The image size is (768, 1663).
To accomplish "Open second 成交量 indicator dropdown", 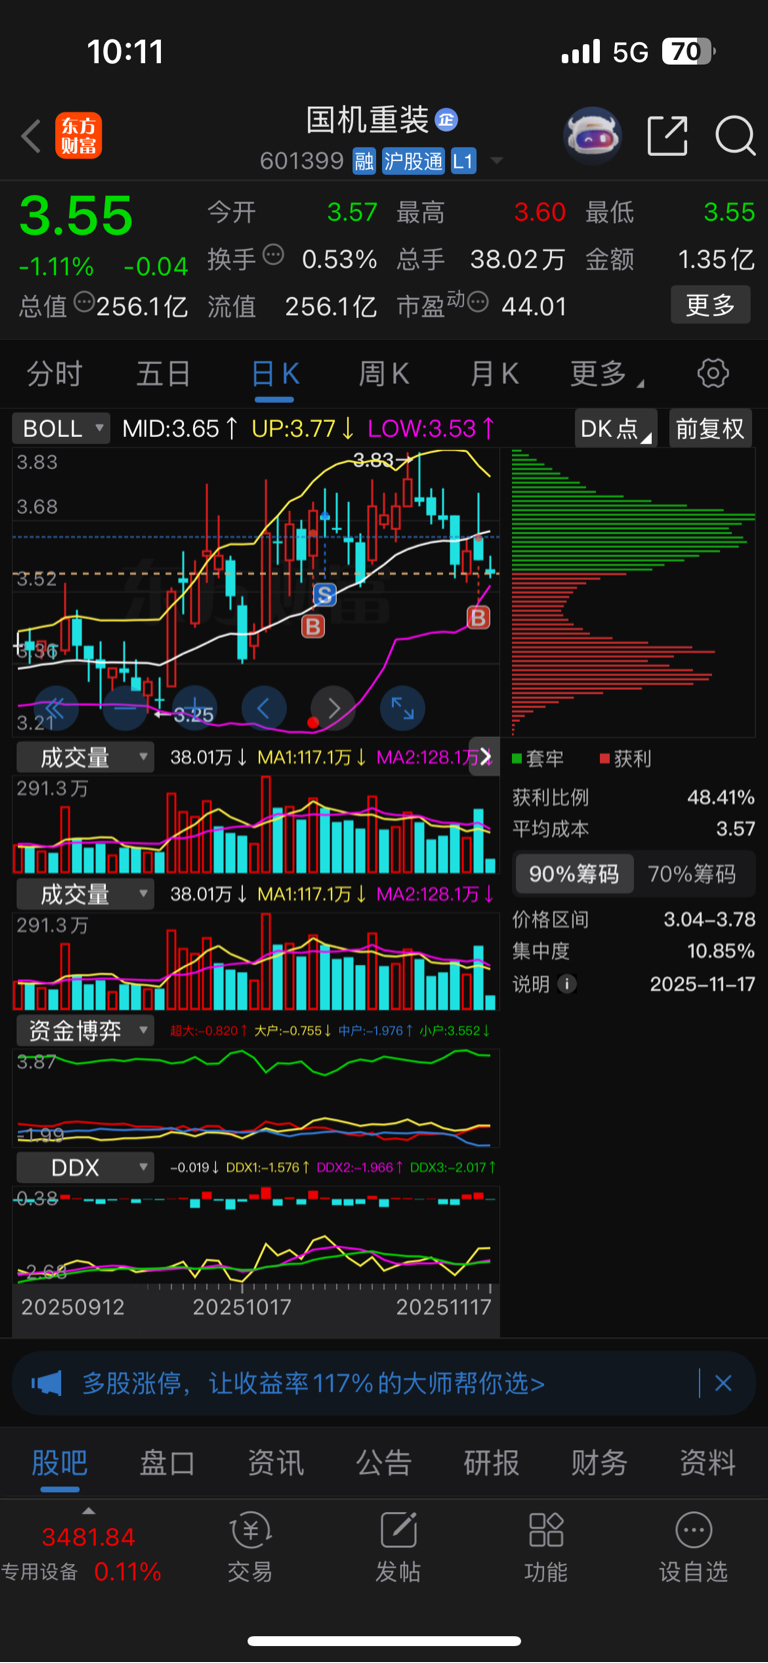I will pyautogui.click(x=85, y=894).
